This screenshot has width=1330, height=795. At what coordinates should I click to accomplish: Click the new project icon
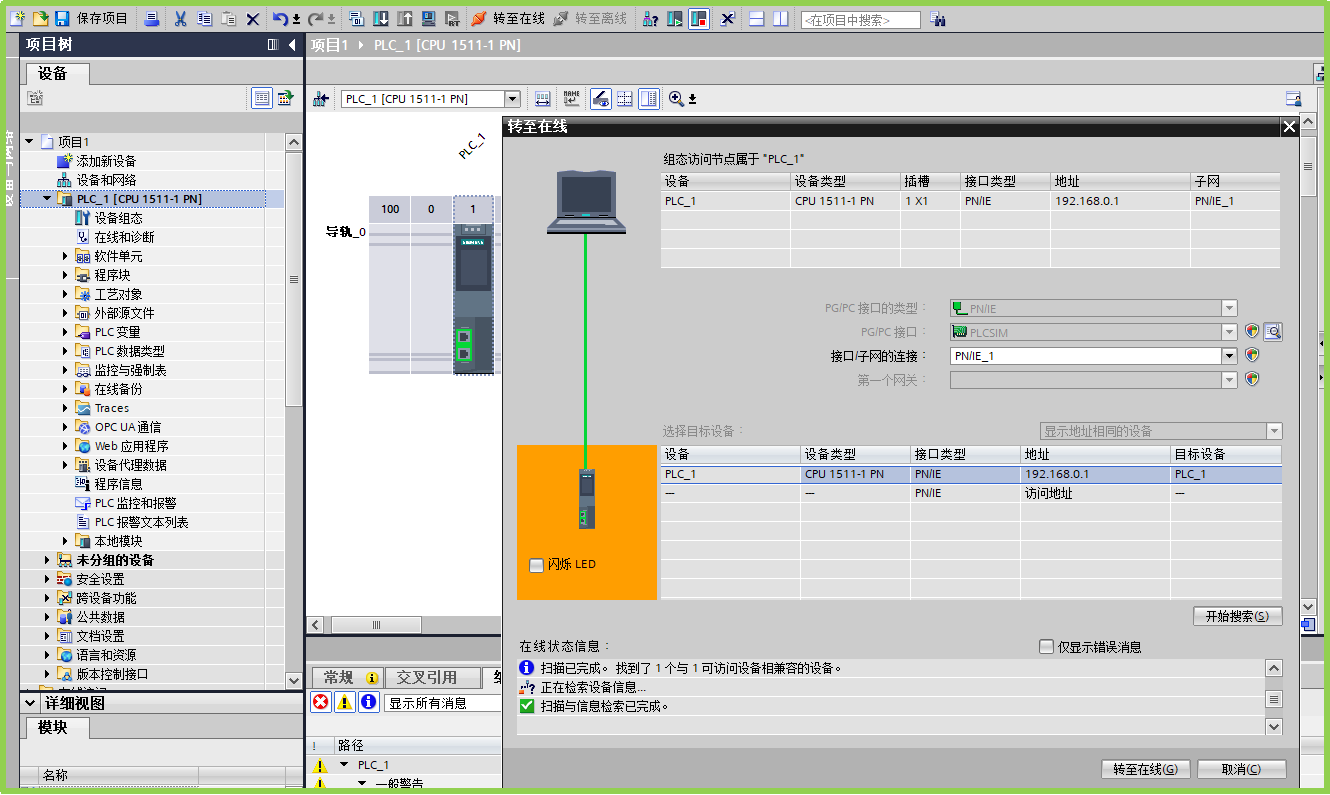coord(17,18)
